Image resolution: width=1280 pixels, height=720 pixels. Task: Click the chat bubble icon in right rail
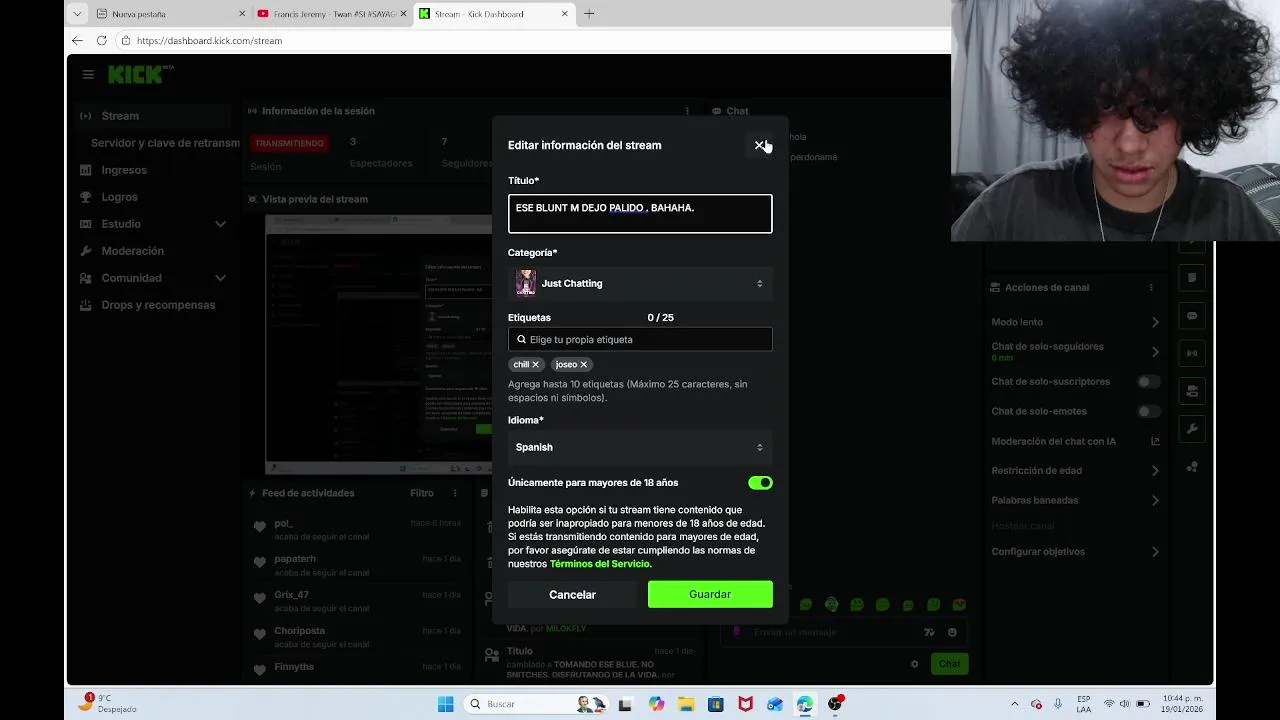click(1192, 315)
